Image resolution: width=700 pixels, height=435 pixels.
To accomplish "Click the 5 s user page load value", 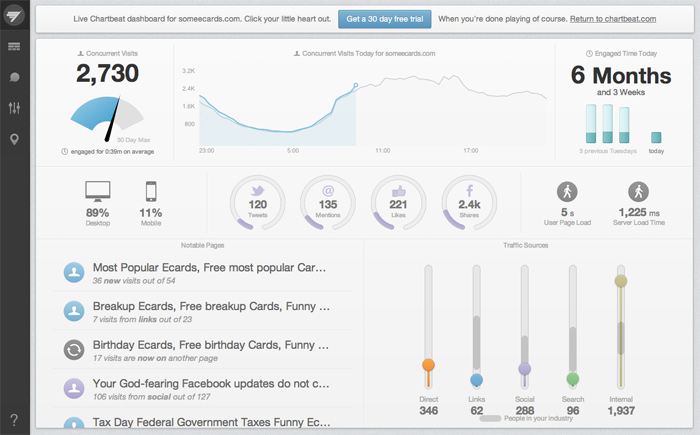I will tap(567, 212).
